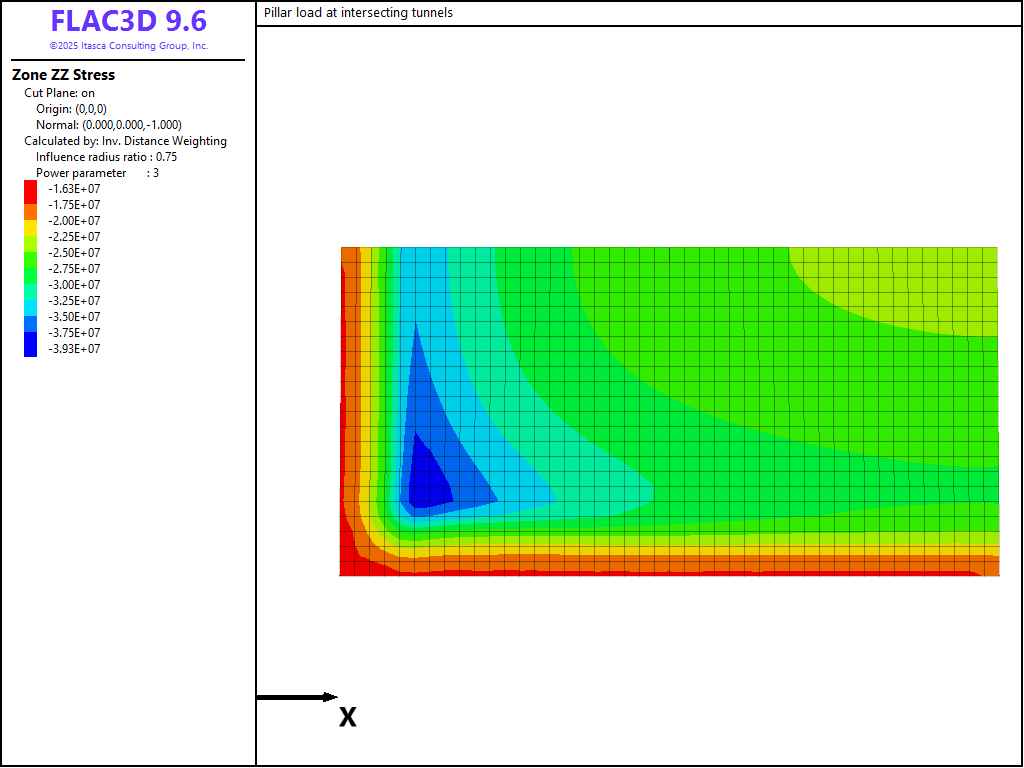Click the Origin (0,0,0) legend entry

[x=71, y=109]
